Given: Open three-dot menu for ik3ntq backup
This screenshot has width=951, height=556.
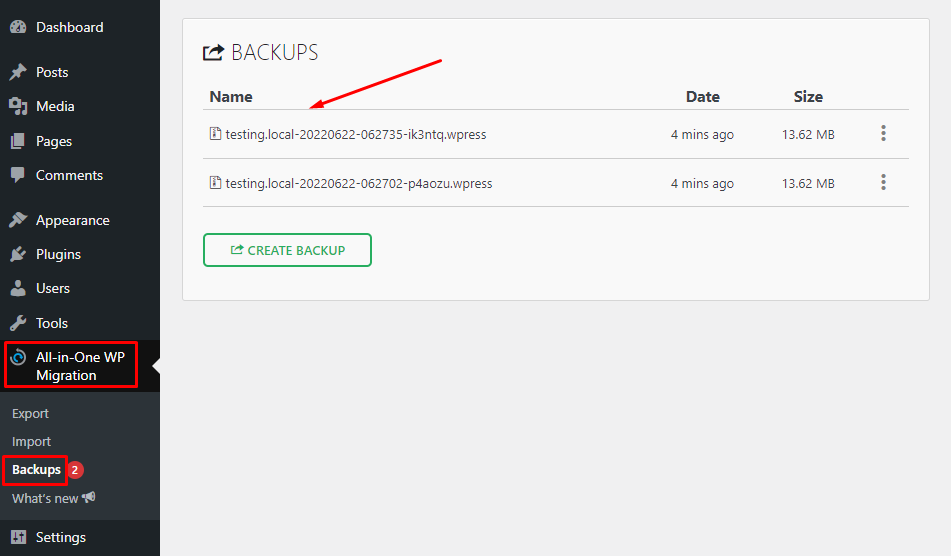Looking at the screenshot, I should 883,133.
